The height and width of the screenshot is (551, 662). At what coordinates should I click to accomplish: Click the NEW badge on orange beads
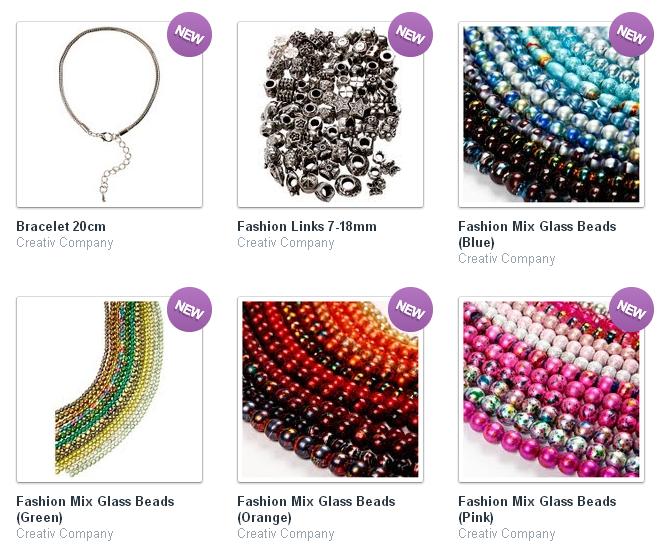point(410,309)
